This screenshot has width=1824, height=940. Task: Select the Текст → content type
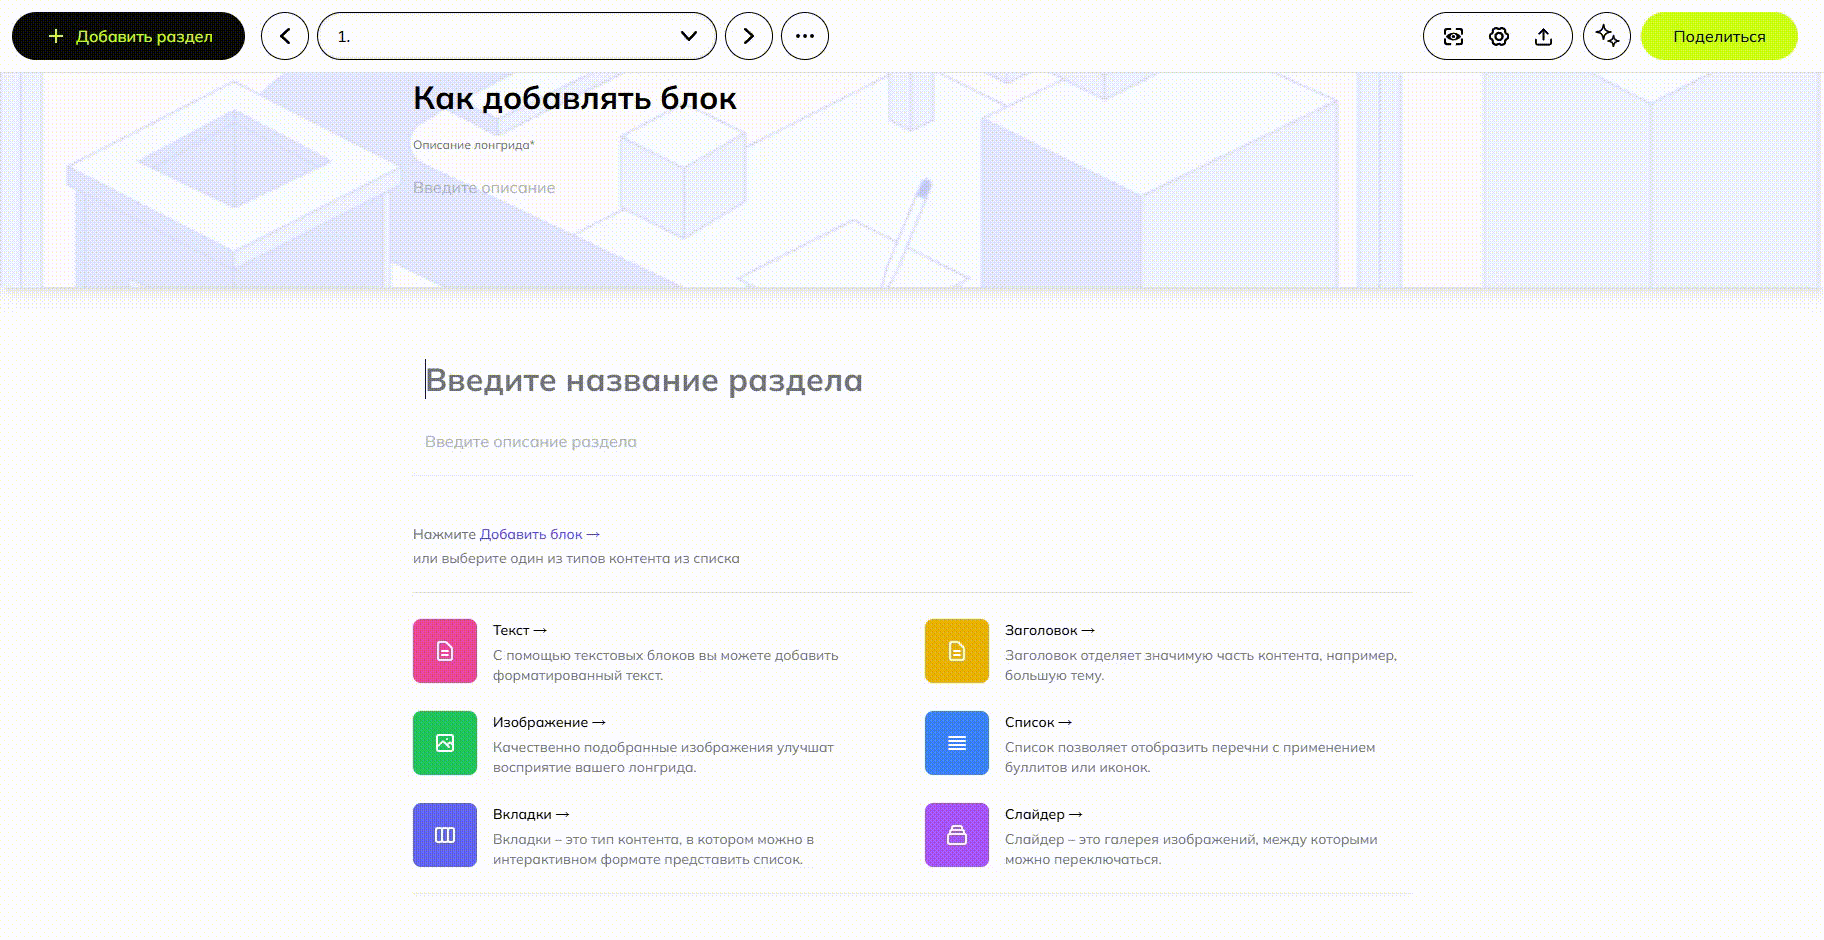pos(520,630)
